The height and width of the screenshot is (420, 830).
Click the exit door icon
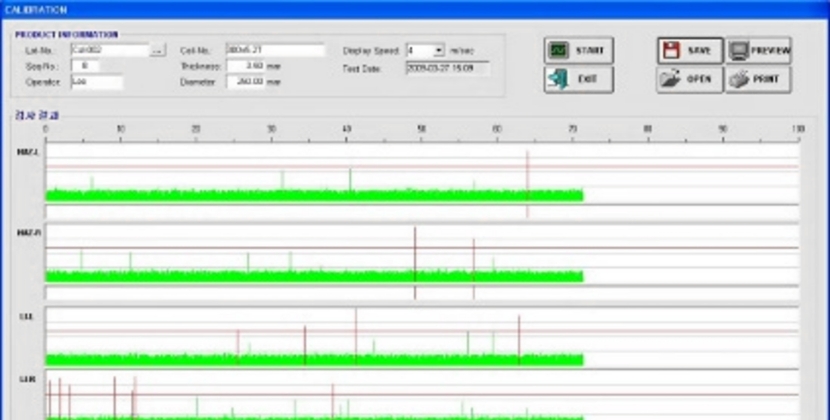click(558, 79)
